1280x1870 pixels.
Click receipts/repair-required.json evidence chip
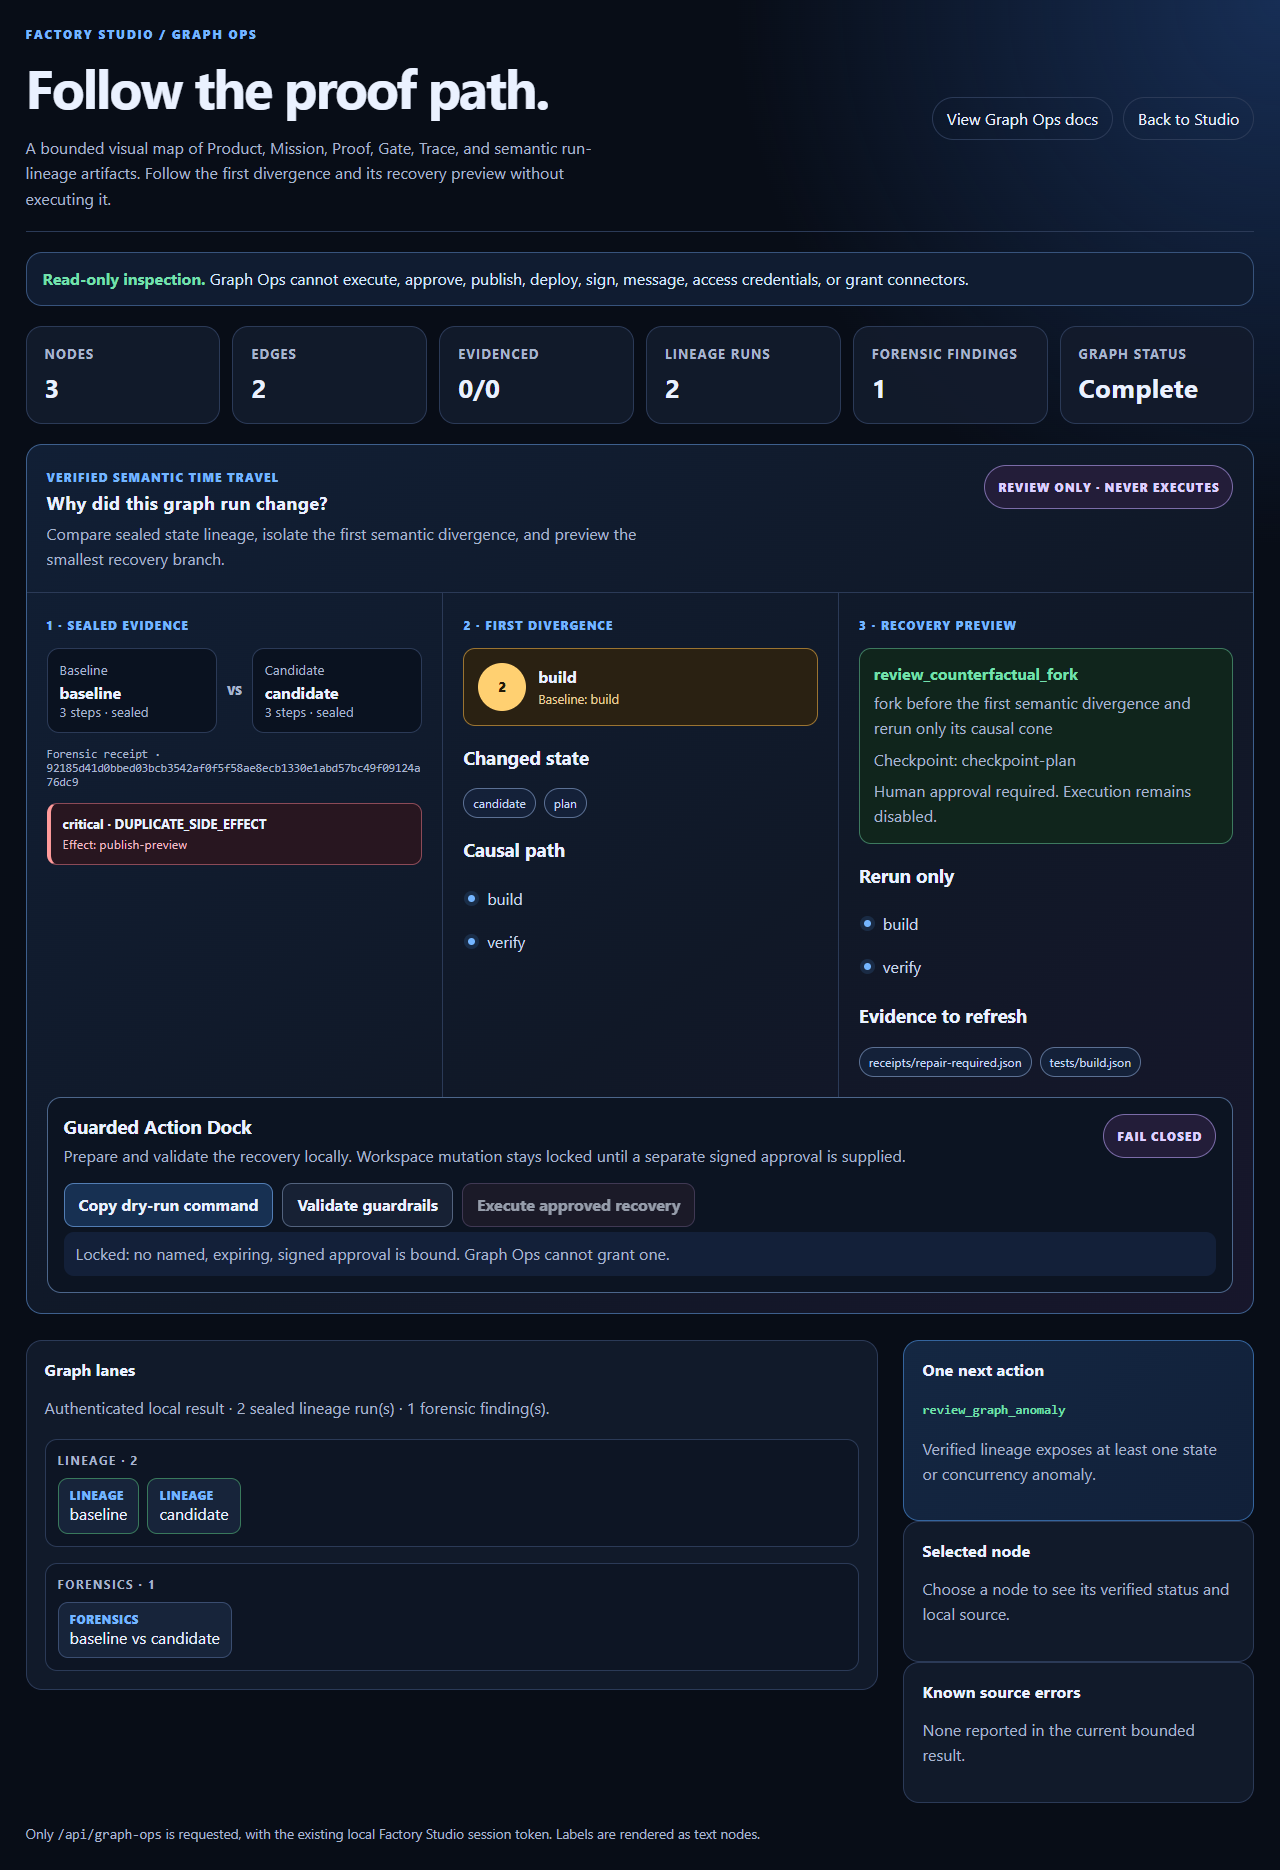(x=945, y=1062)
